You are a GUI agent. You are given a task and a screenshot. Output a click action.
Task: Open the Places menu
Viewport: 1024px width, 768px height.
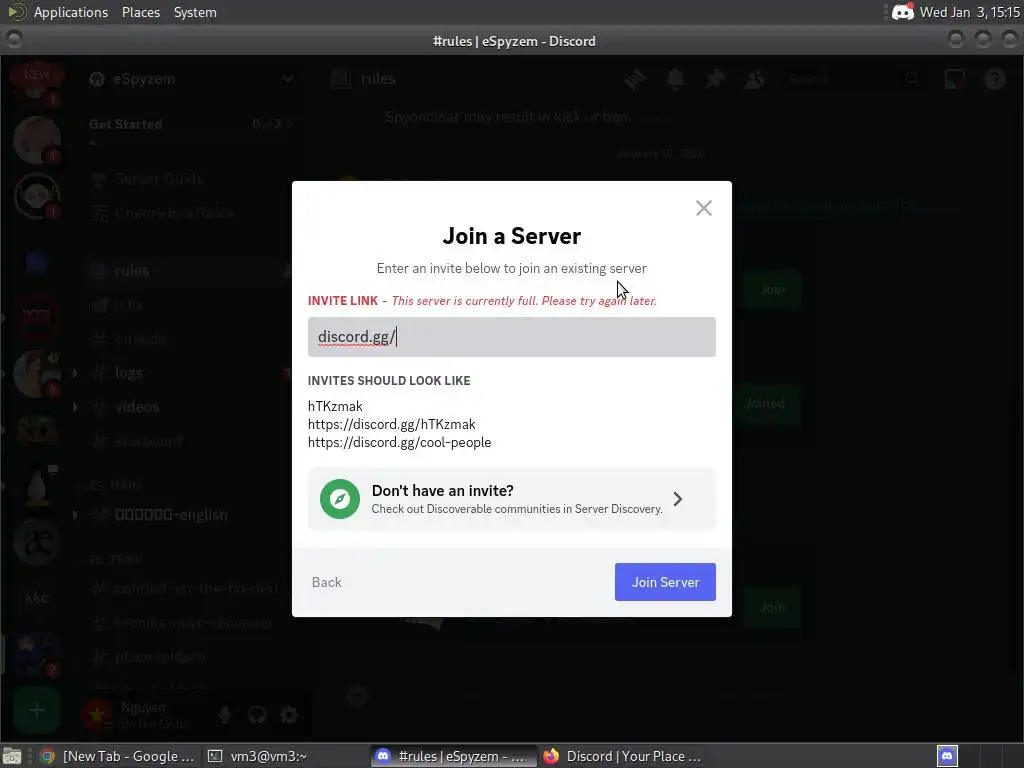(140, 12)
